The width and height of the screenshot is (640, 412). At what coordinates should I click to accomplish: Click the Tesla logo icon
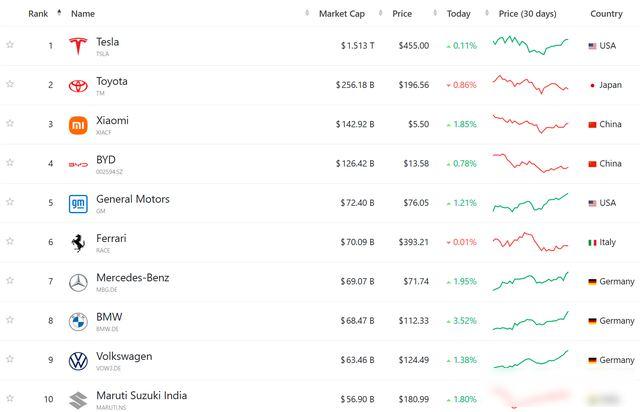pos(78,46)
